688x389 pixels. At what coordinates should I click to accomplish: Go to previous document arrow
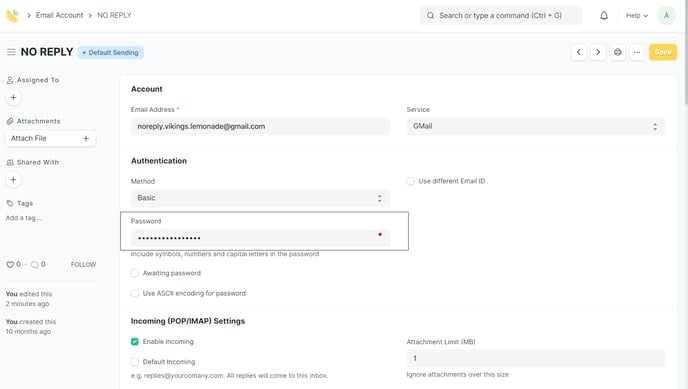click(579, 52)
